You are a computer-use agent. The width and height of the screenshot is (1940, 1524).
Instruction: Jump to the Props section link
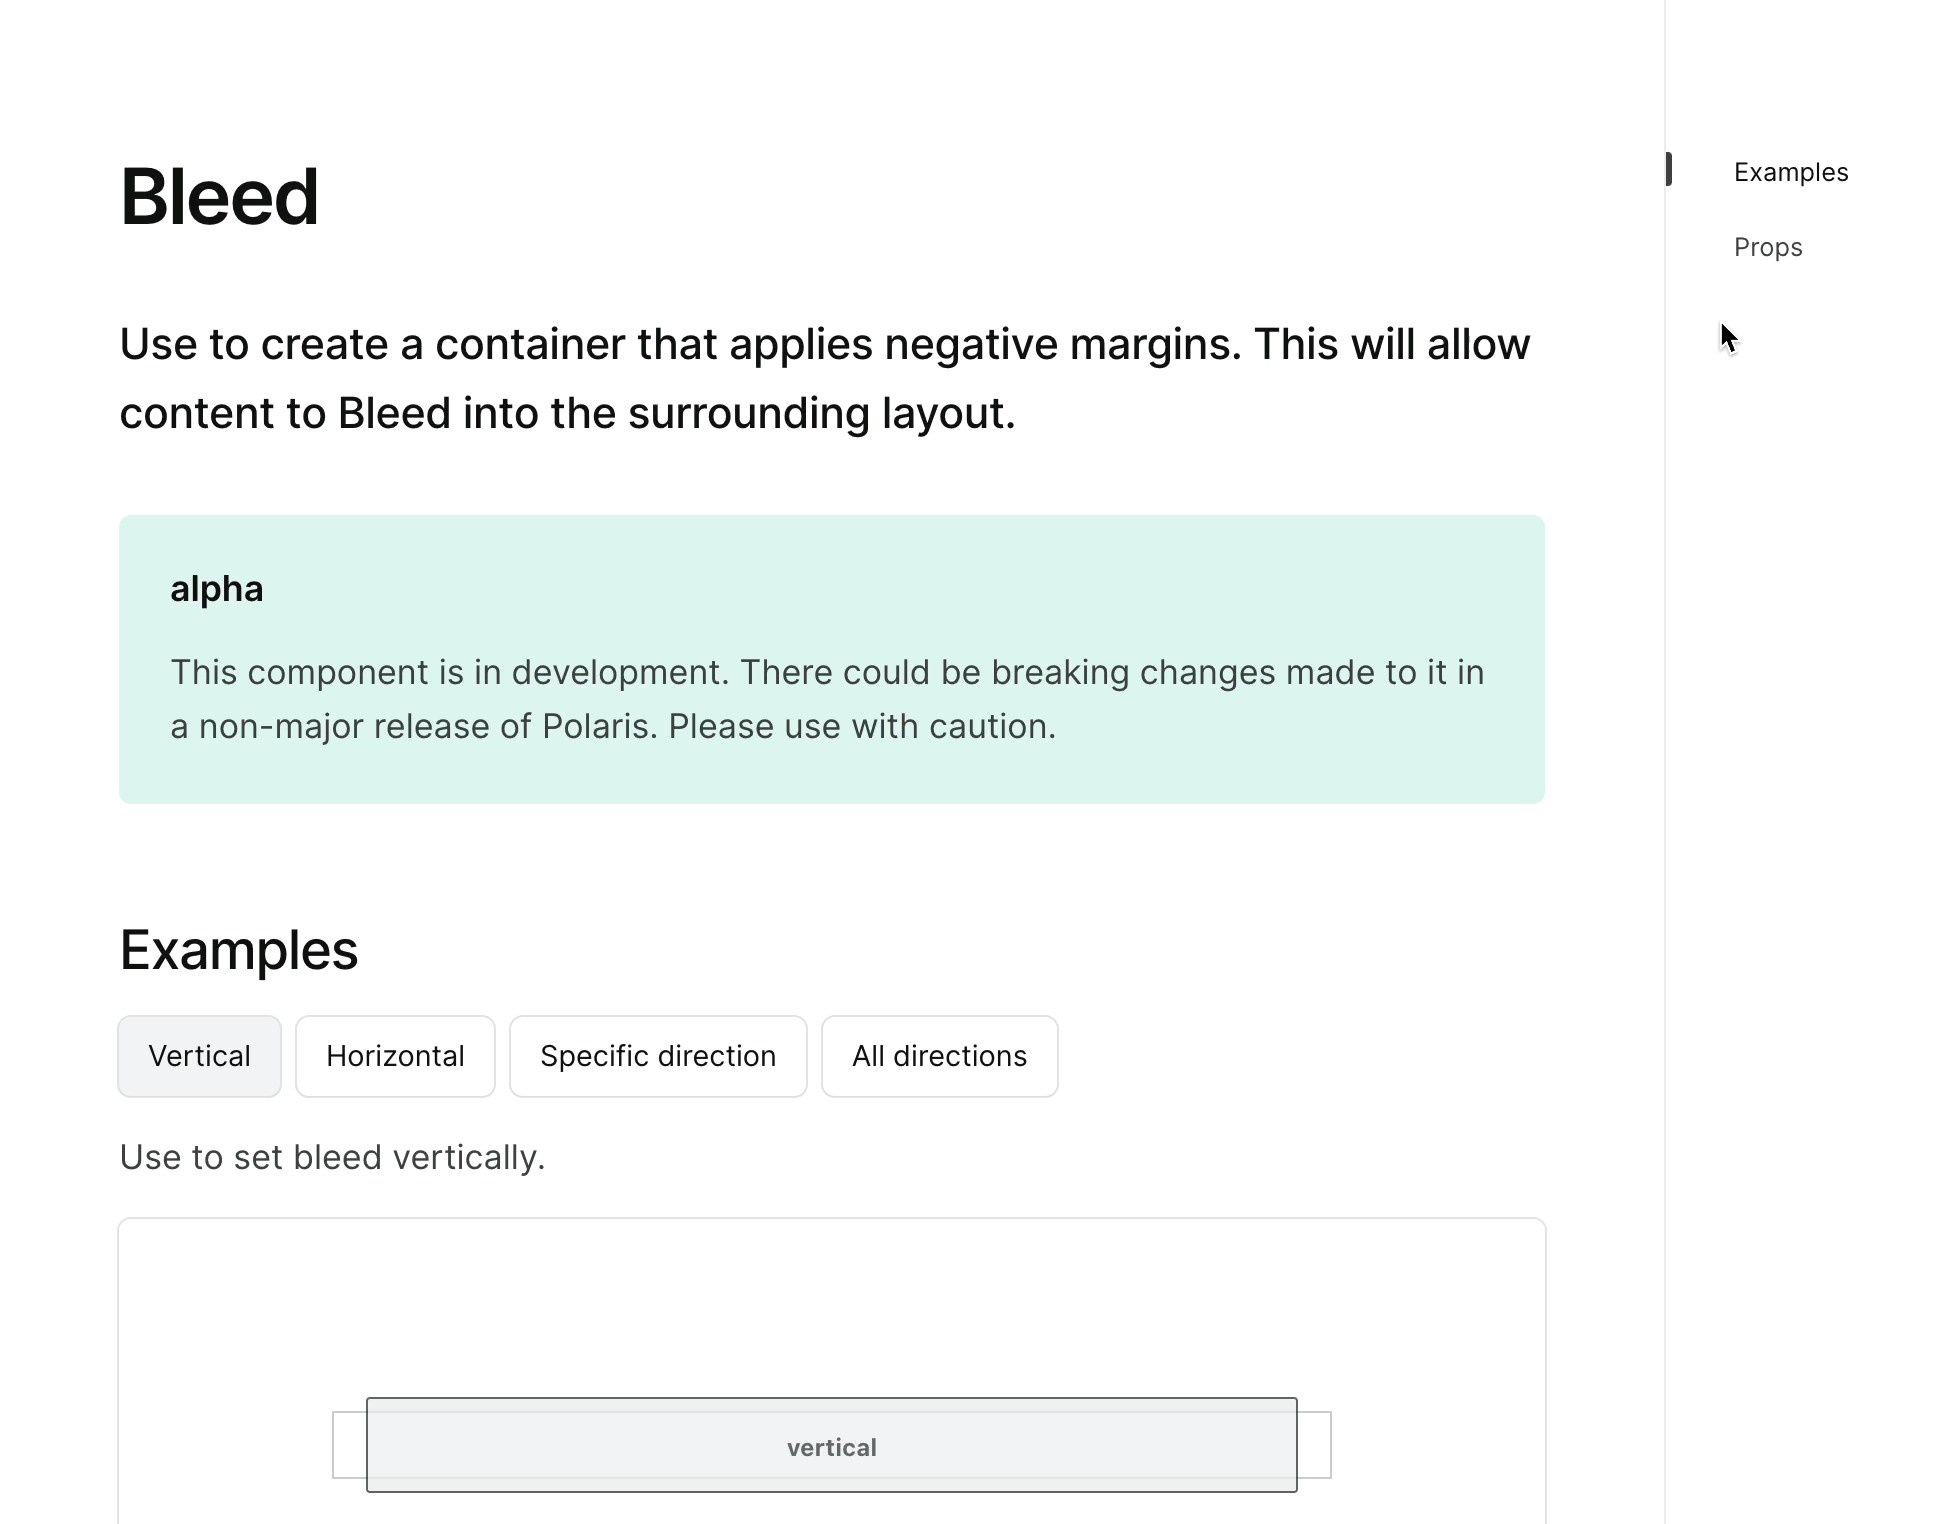click(x=1767, y=247)
